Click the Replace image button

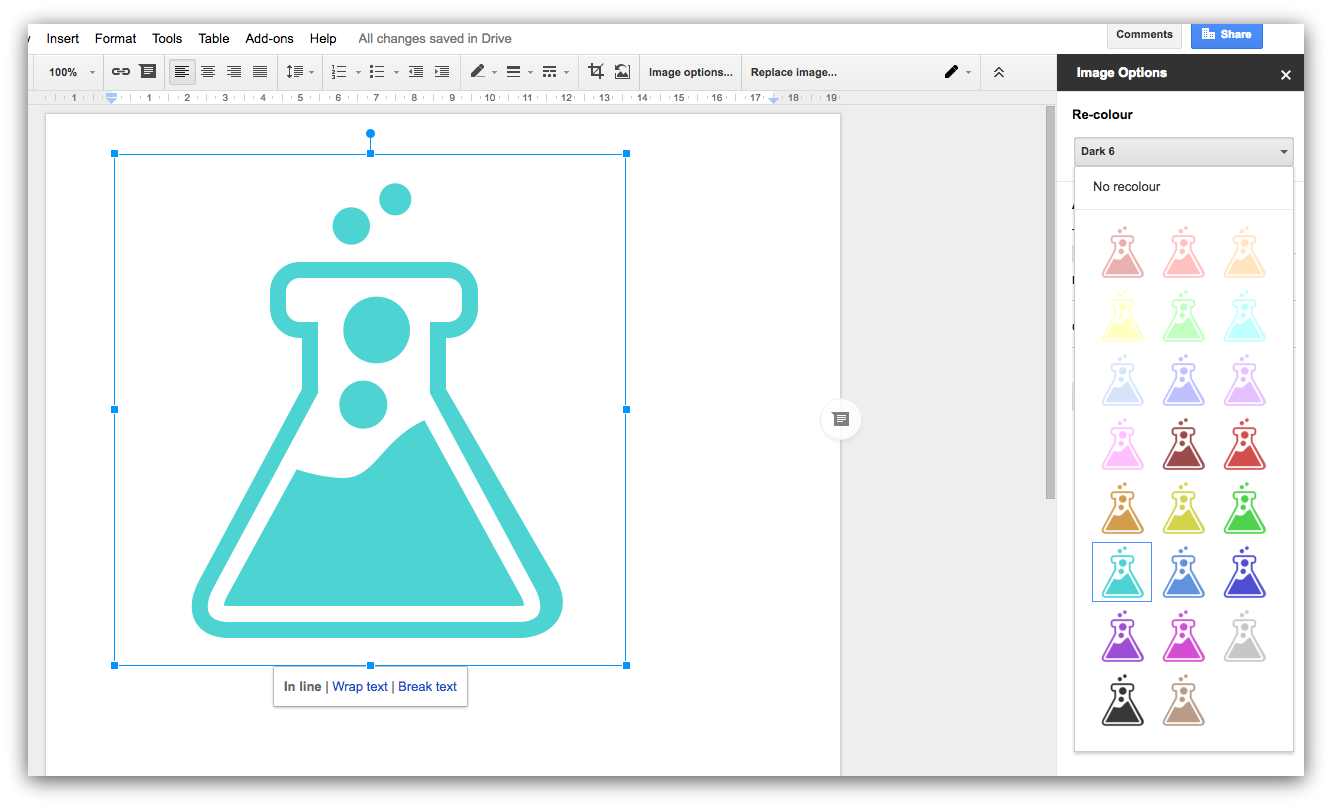point(793,71)
